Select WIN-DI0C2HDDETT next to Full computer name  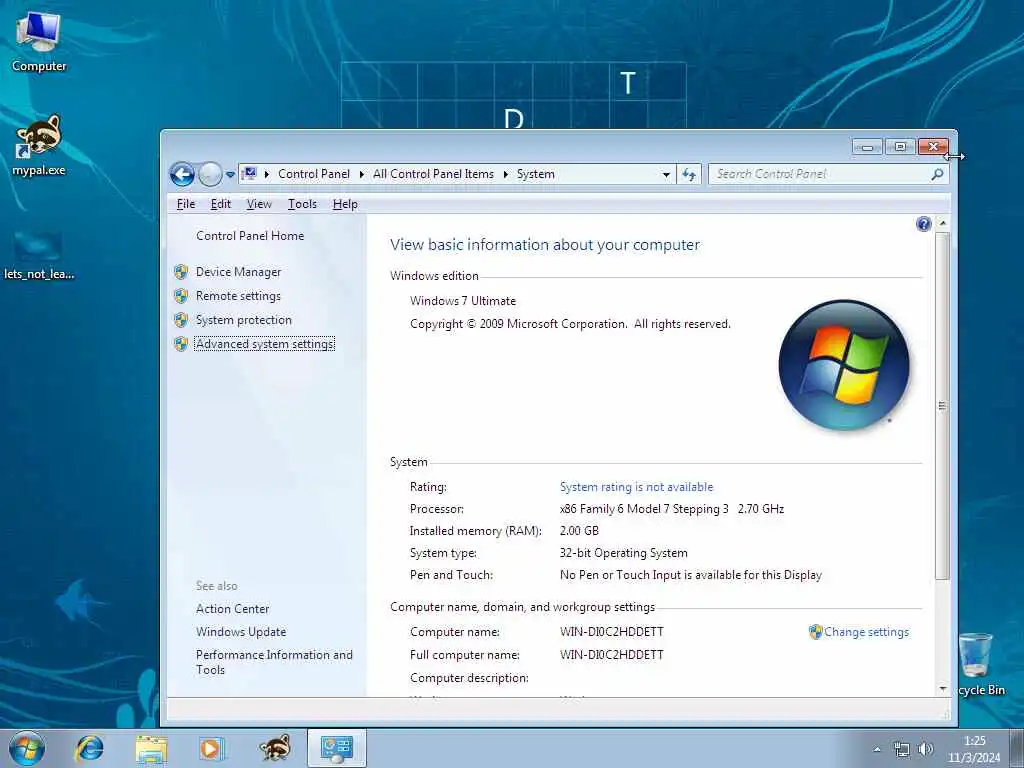tap(612, 655)
